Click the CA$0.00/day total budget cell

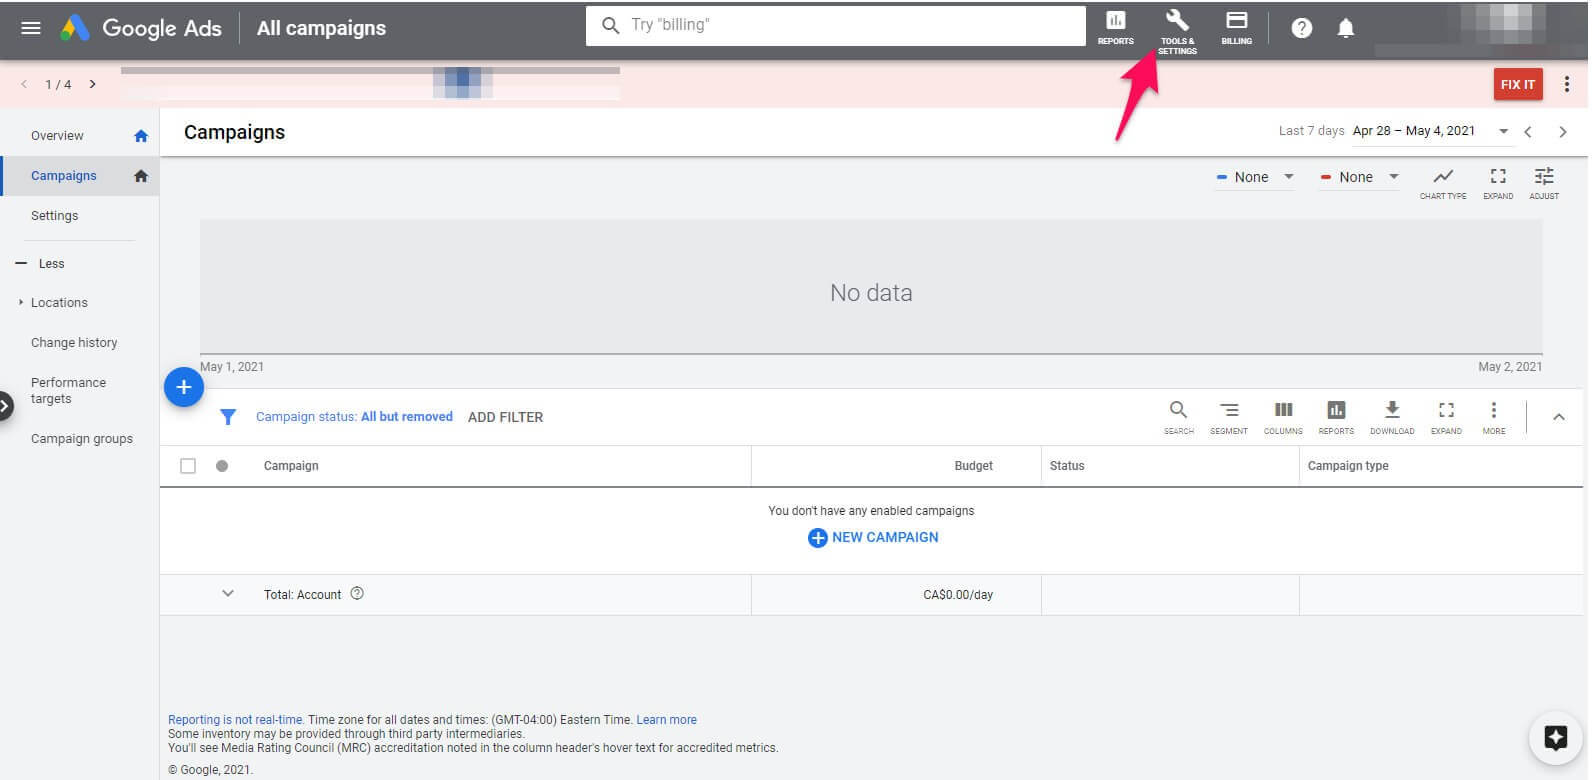point(958,594)
